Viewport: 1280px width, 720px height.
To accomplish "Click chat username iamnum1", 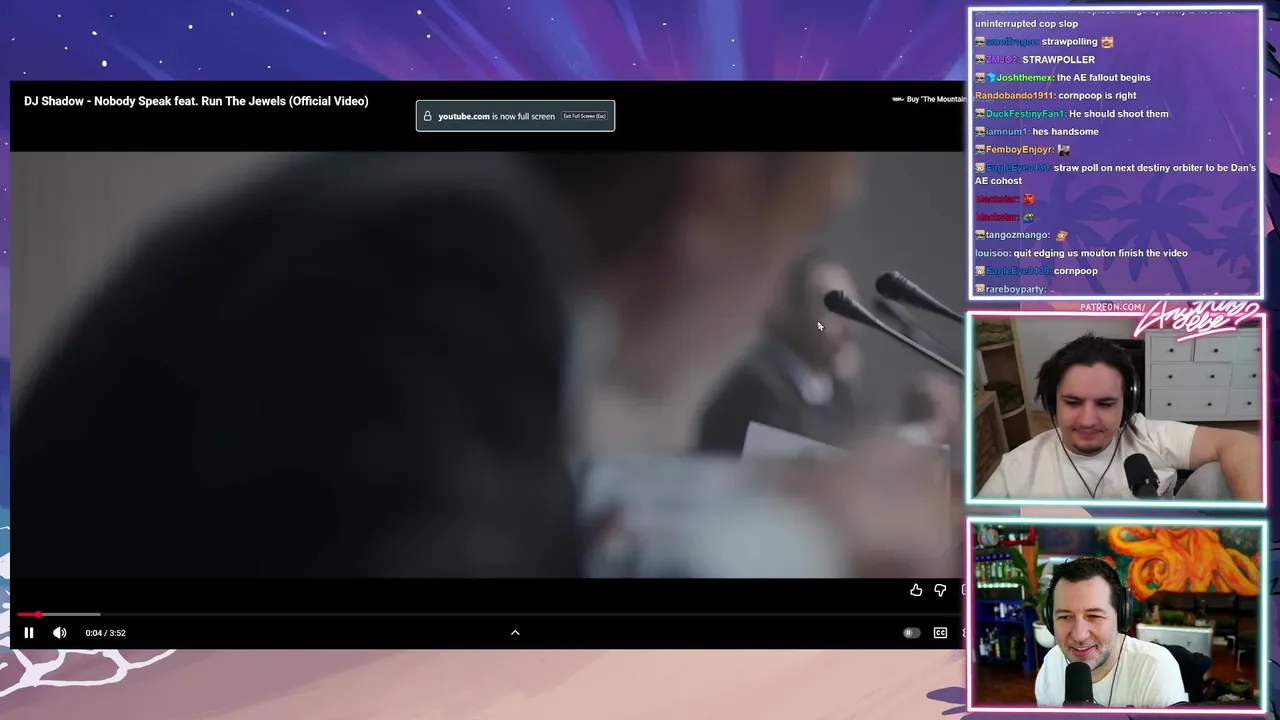I will click(x=1006, y=132).
